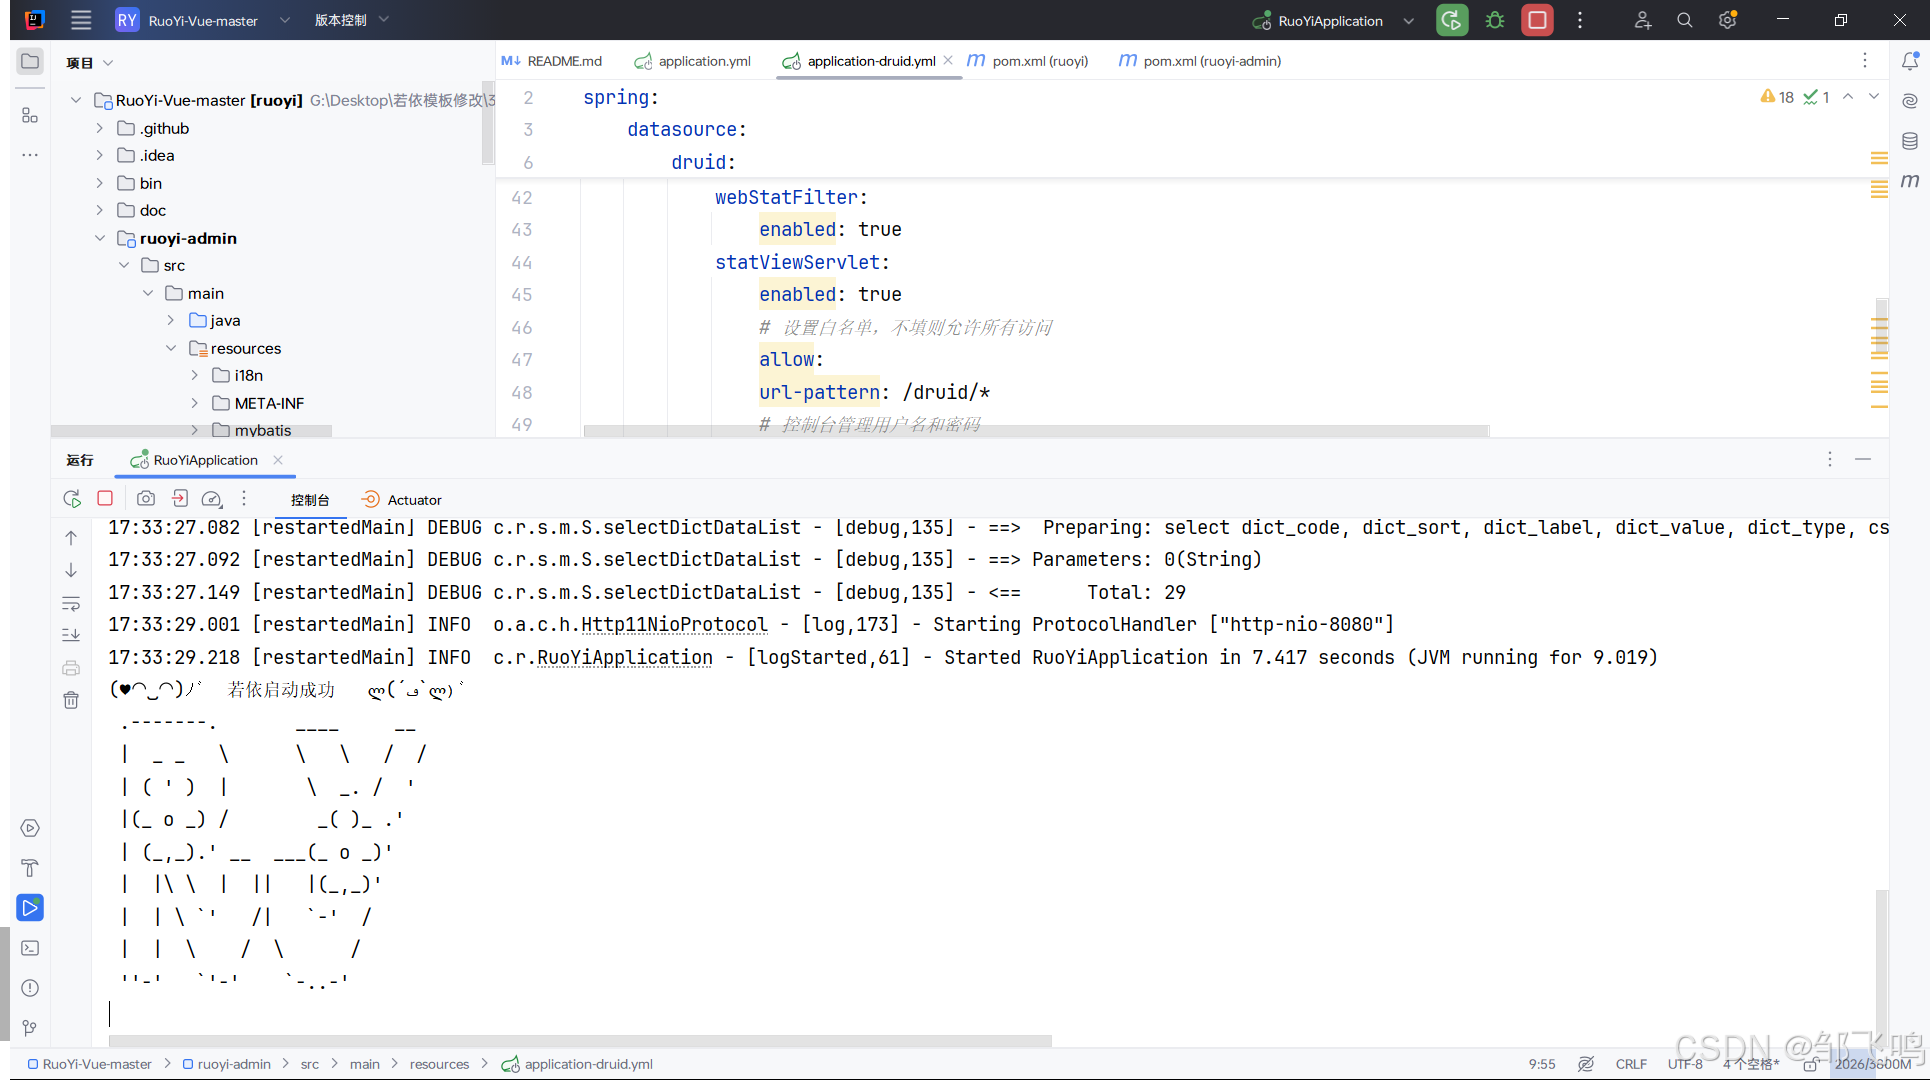Rerun RuoYiApplication from top toolbar
1930x1080 pixels.
1452,20
